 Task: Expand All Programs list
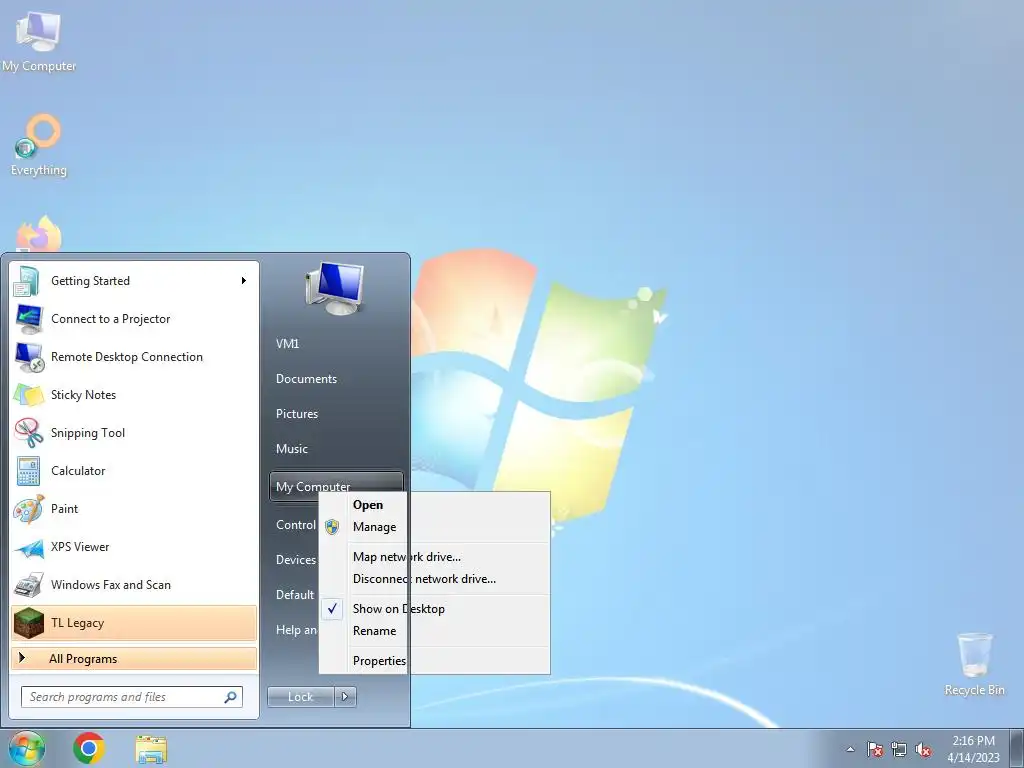[134, 658]
